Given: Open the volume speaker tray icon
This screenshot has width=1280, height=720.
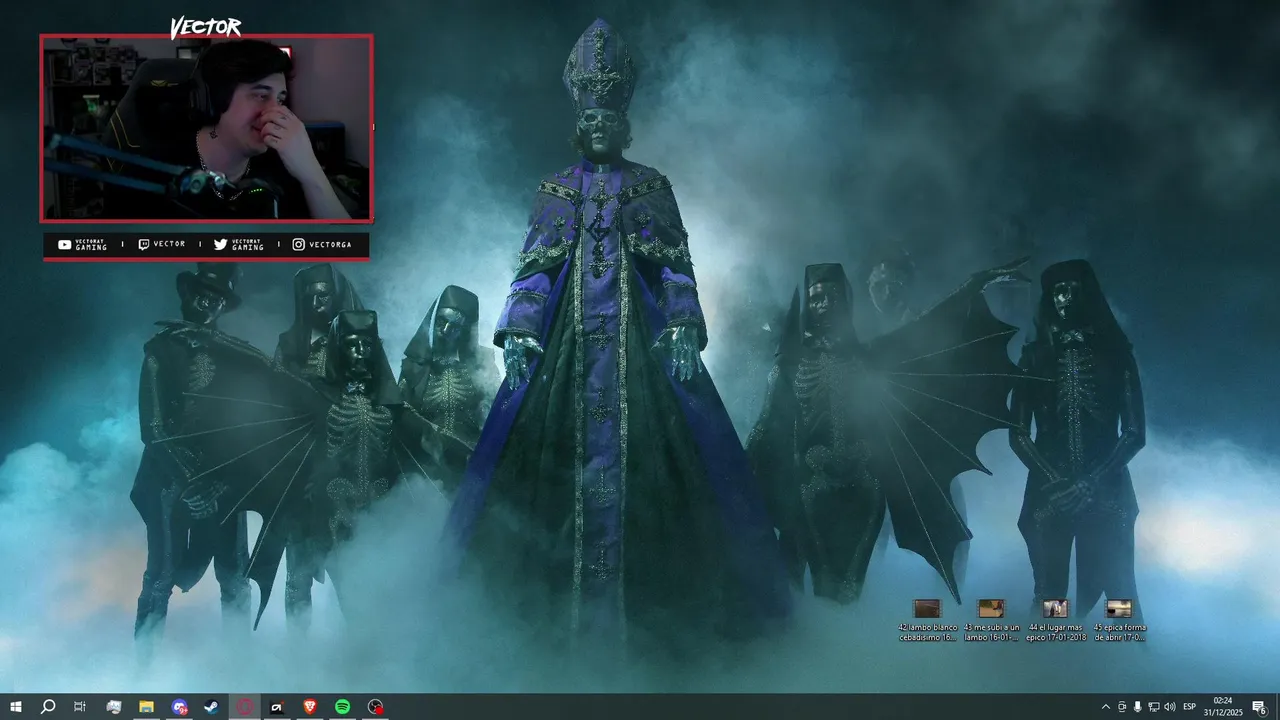Looking at the screenshot, I should 1170,707.
